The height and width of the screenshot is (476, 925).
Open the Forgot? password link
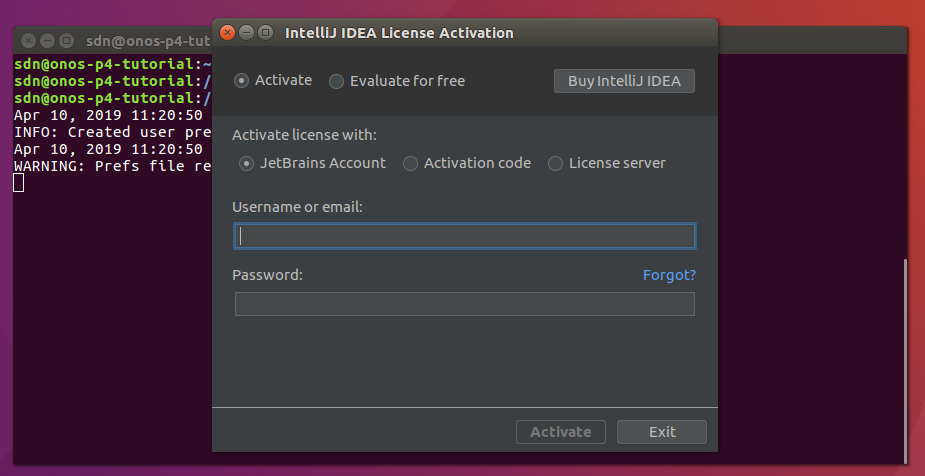pyautogui.click(x=669, y=275)
